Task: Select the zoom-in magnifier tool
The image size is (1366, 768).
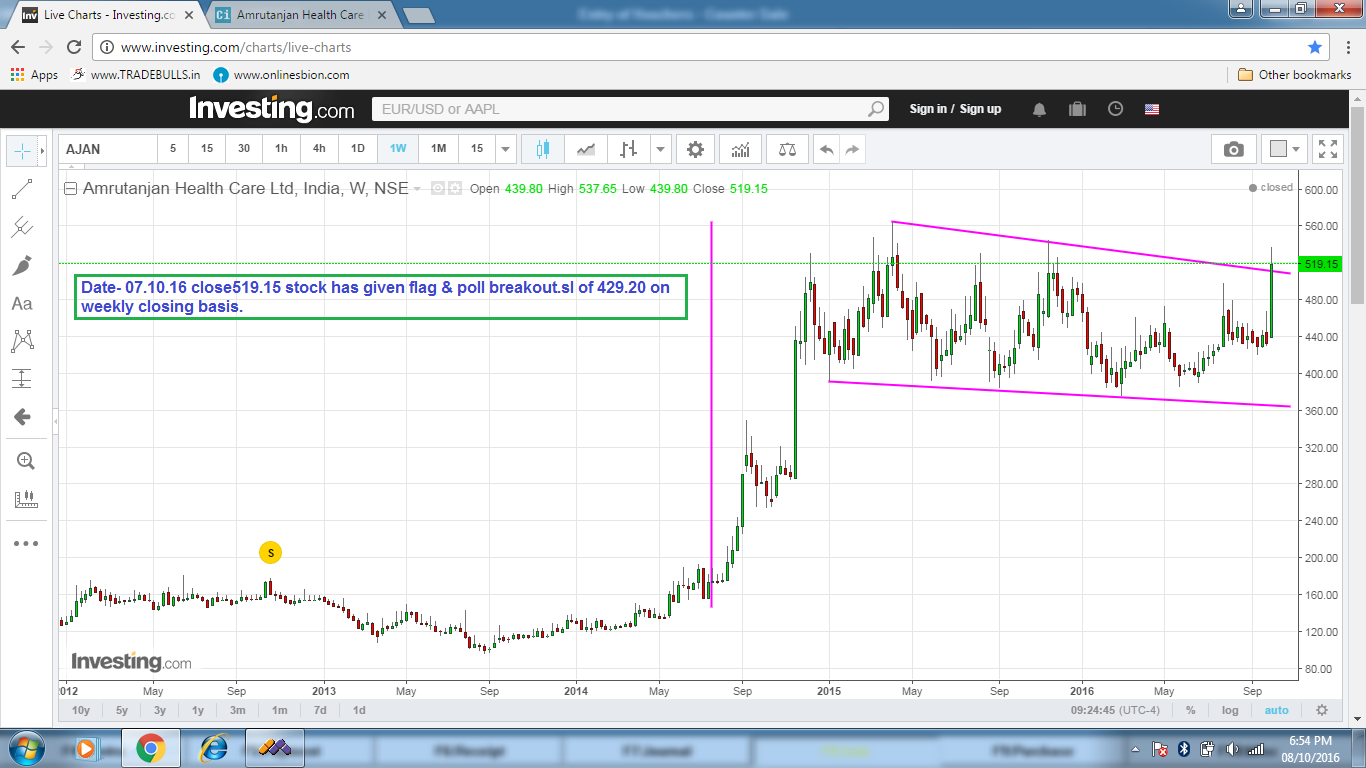Action: 25,461
